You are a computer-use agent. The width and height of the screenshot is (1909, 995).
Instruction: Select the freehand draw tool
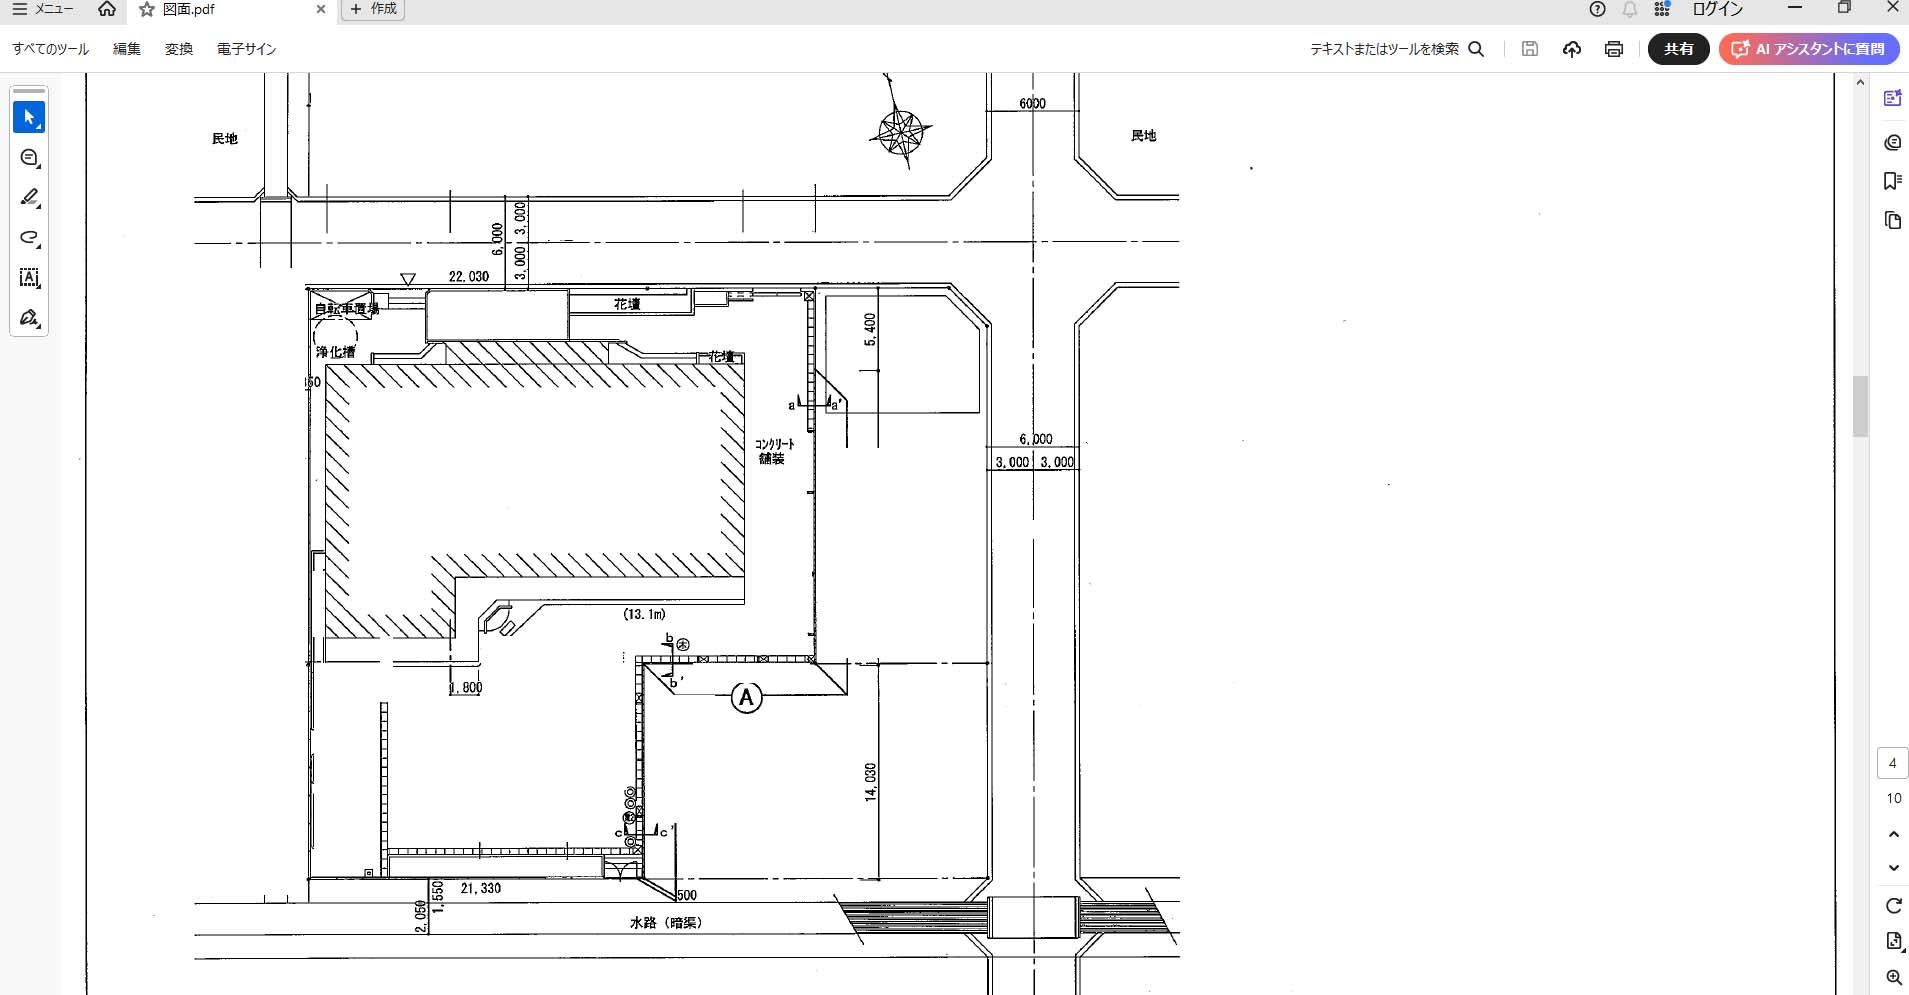pos(29,238)
